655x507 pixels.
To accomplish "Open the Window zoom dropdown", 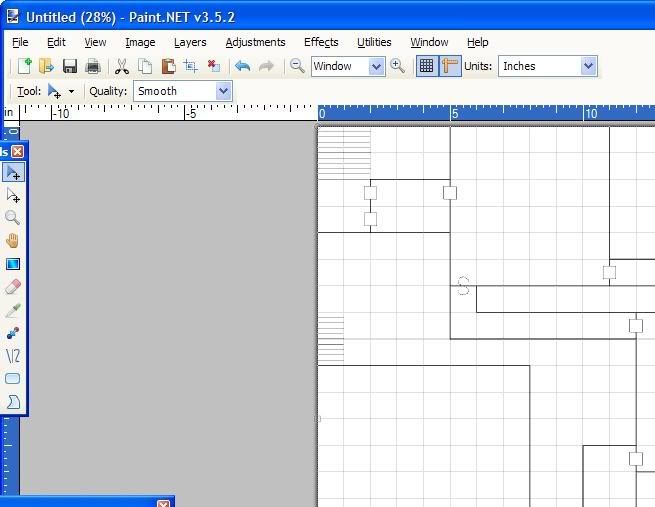I will point(376,66).
